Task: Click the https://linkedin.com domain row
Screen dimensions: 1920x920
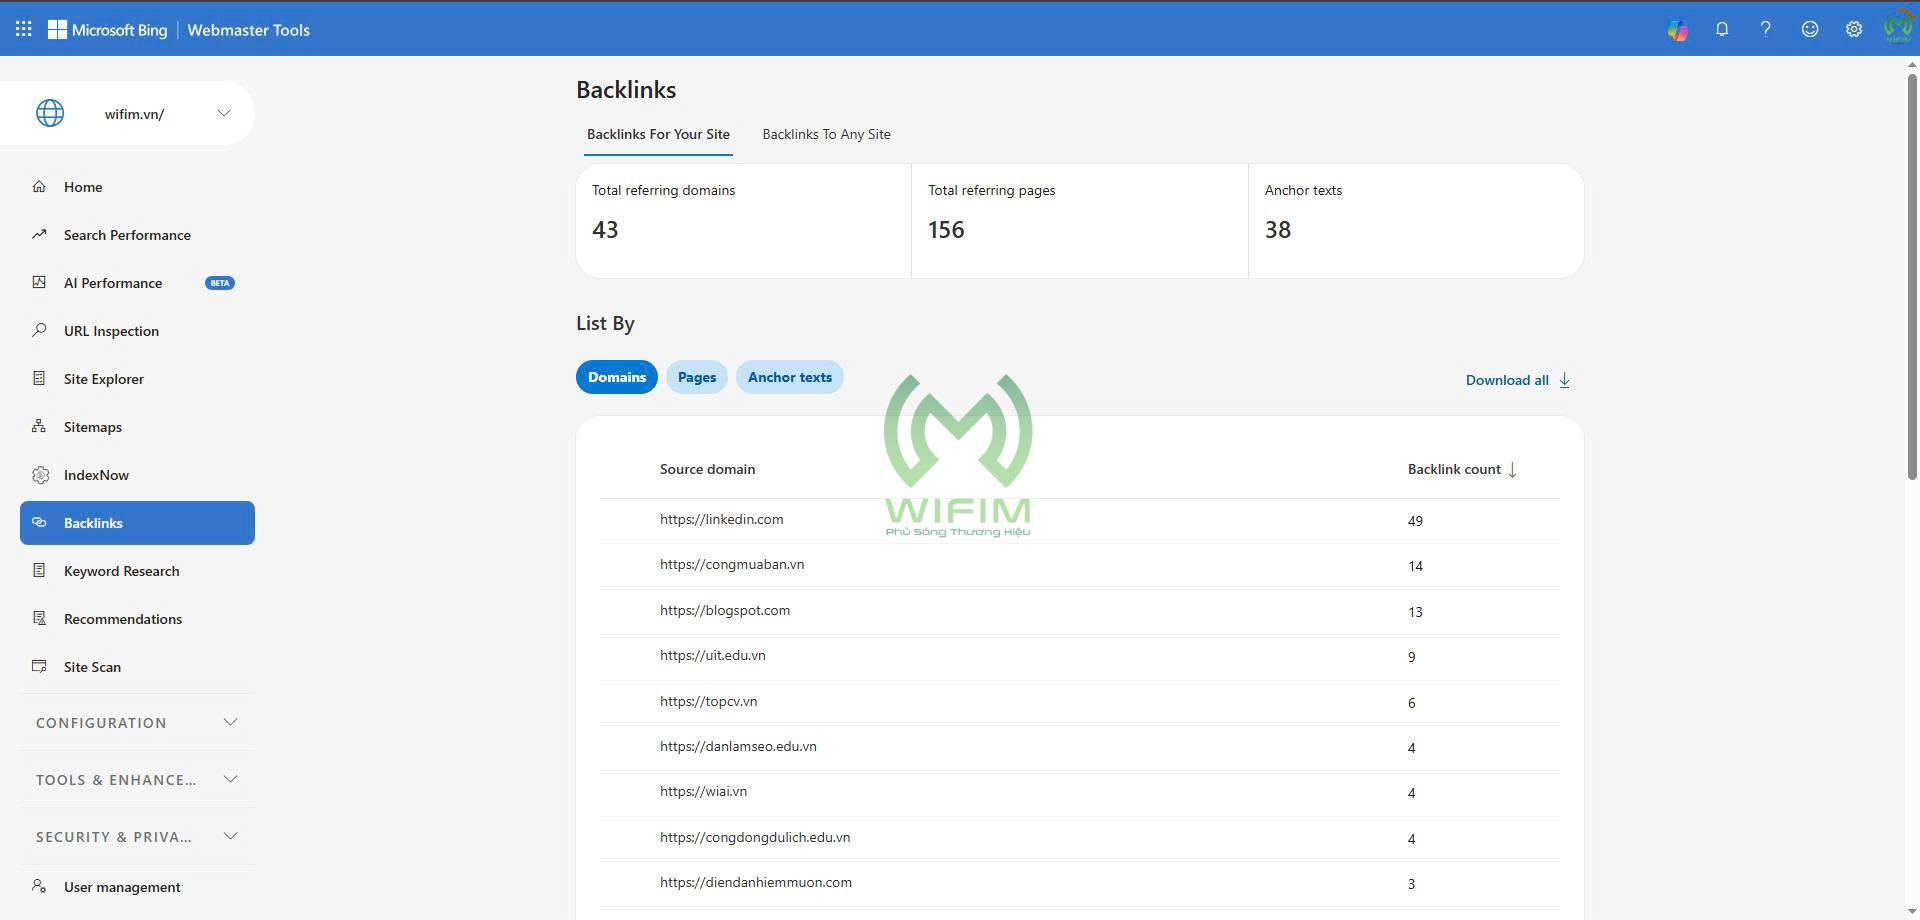Action: pyautogui.click(x=1080, y=520)
